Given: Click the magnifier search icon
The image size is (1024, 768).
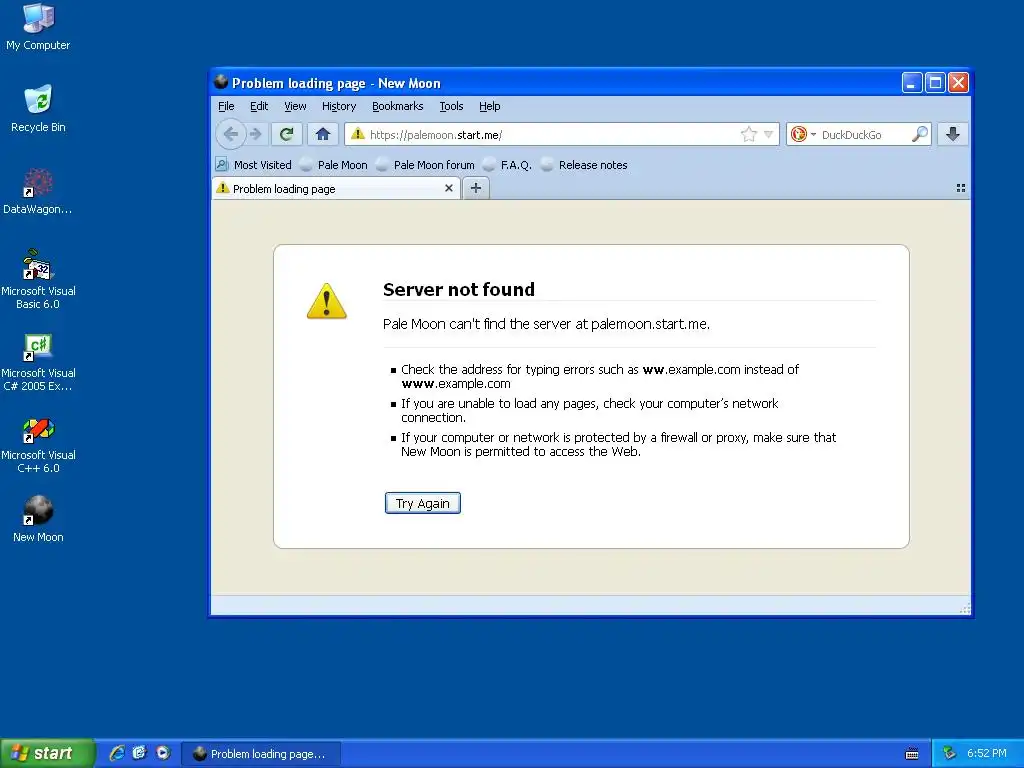Looking at the screenshot, I should coord(920,135).
